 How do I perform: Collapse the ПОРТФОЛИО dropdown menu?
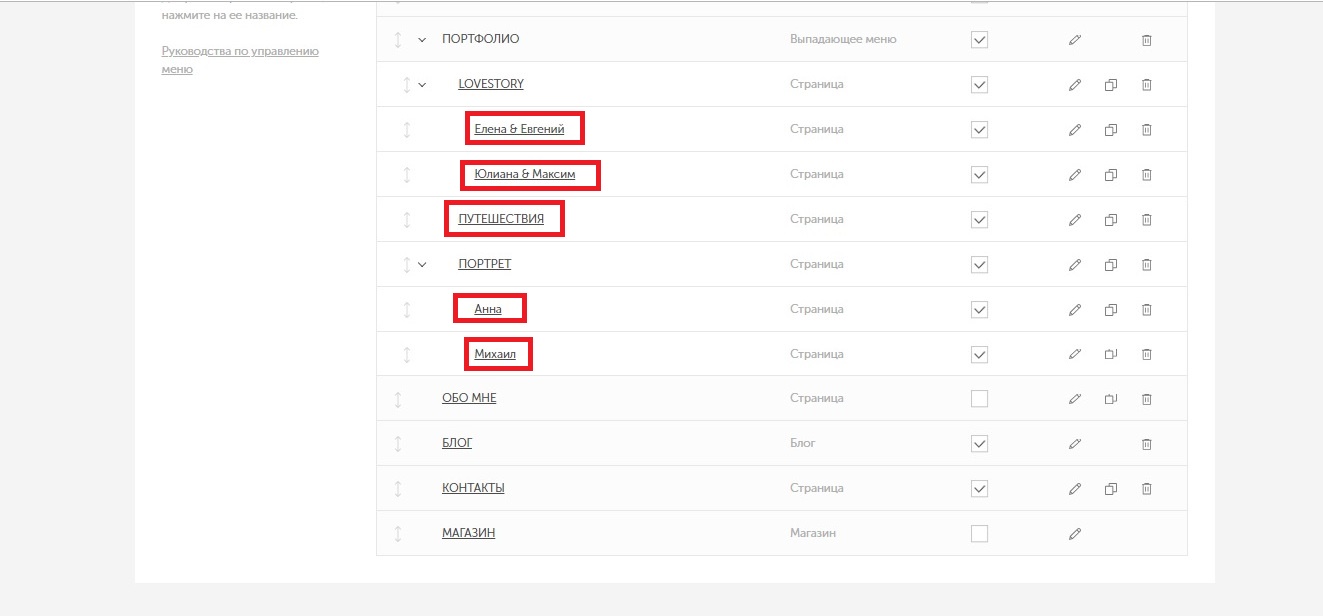tap(422, 40)
